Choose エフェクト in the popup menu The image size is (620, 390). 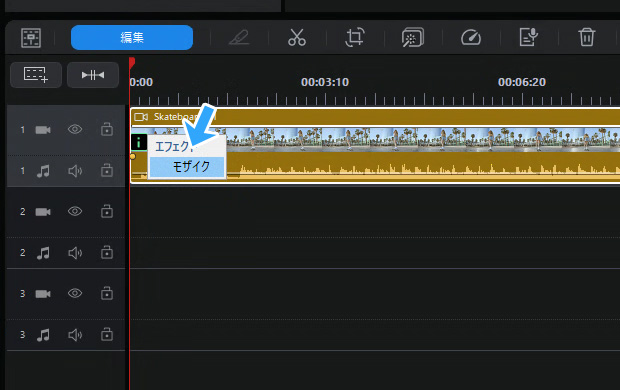click(x=174, y=147)
